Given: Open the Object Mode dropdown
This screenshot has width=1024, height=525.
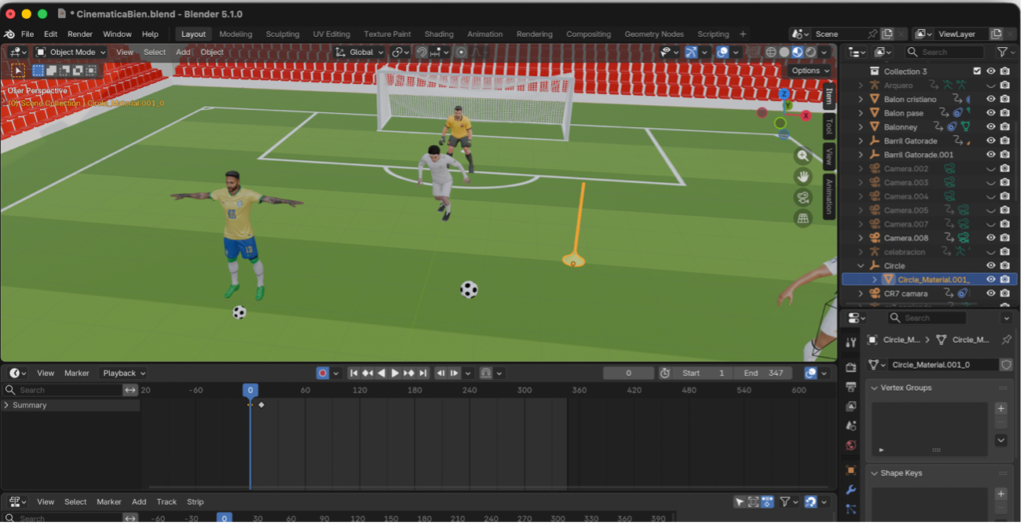Looking at the screenshot, I should coord(71,52).
